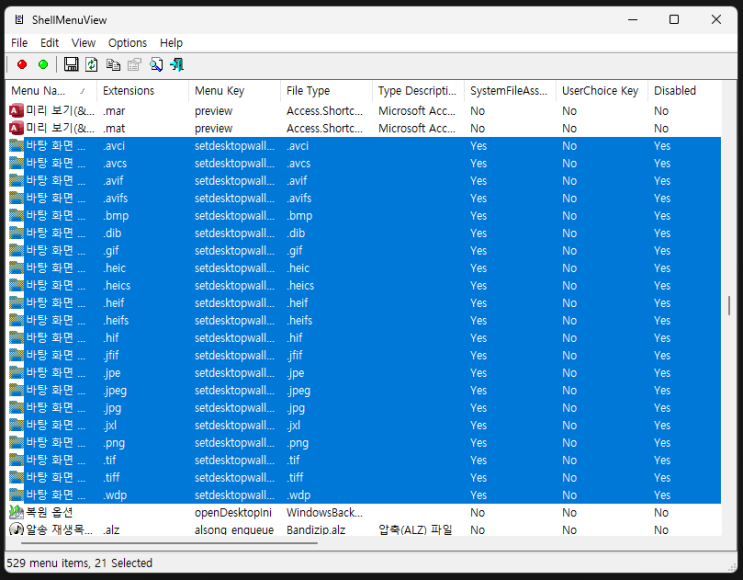Click the red Disable Selected Items icon
The width and height of the screenshot is (743, 580).
coord(22,64)
